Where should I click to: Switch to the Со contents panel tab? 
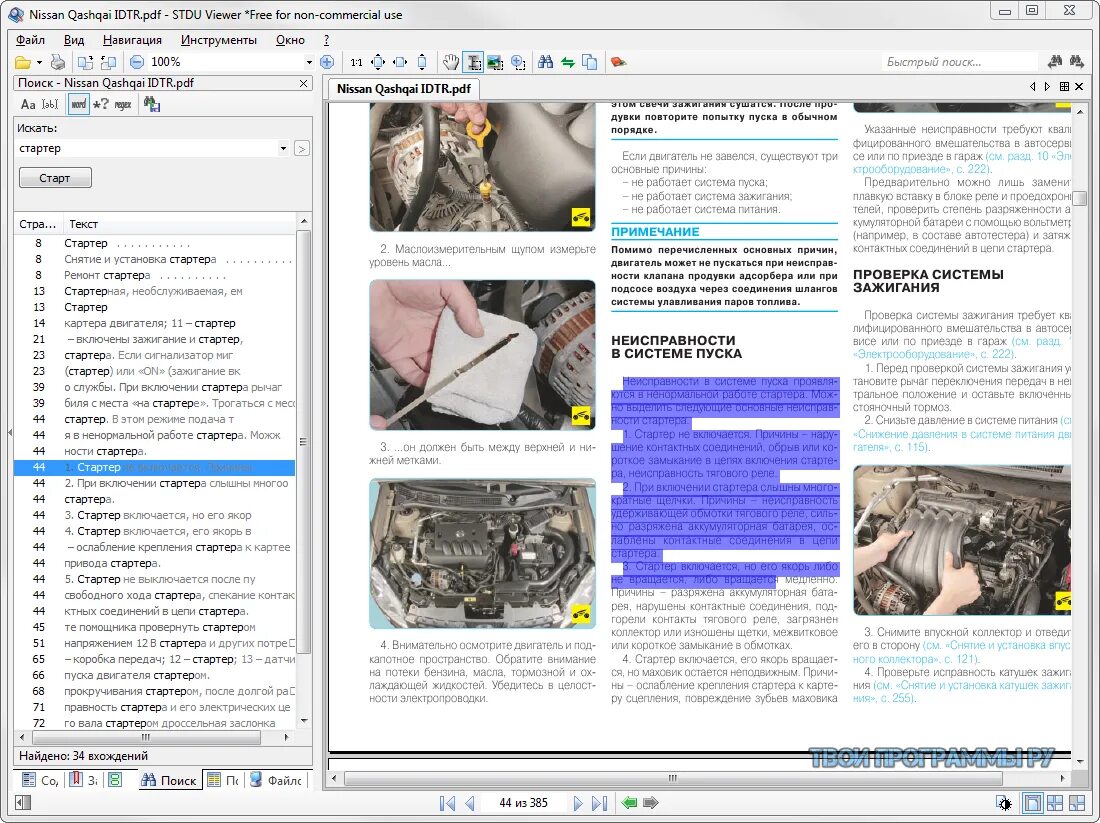39,780
